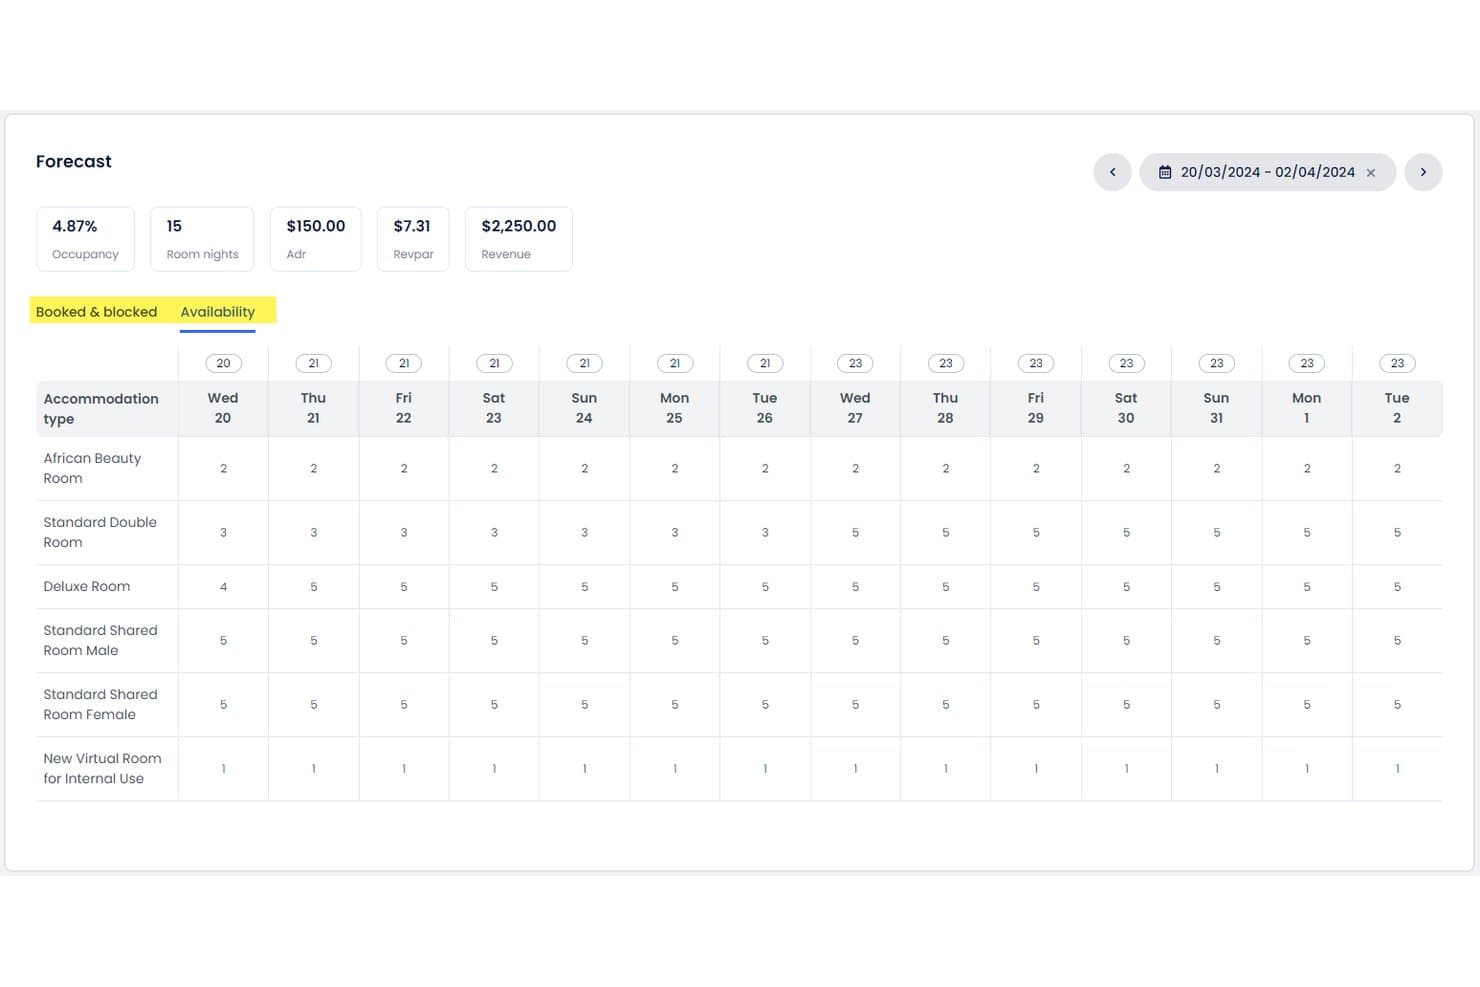Image resolution: width=1480 pixels, height=987 pixels.
Task: Select the Mon 25 column header
Action: (675, 408)
